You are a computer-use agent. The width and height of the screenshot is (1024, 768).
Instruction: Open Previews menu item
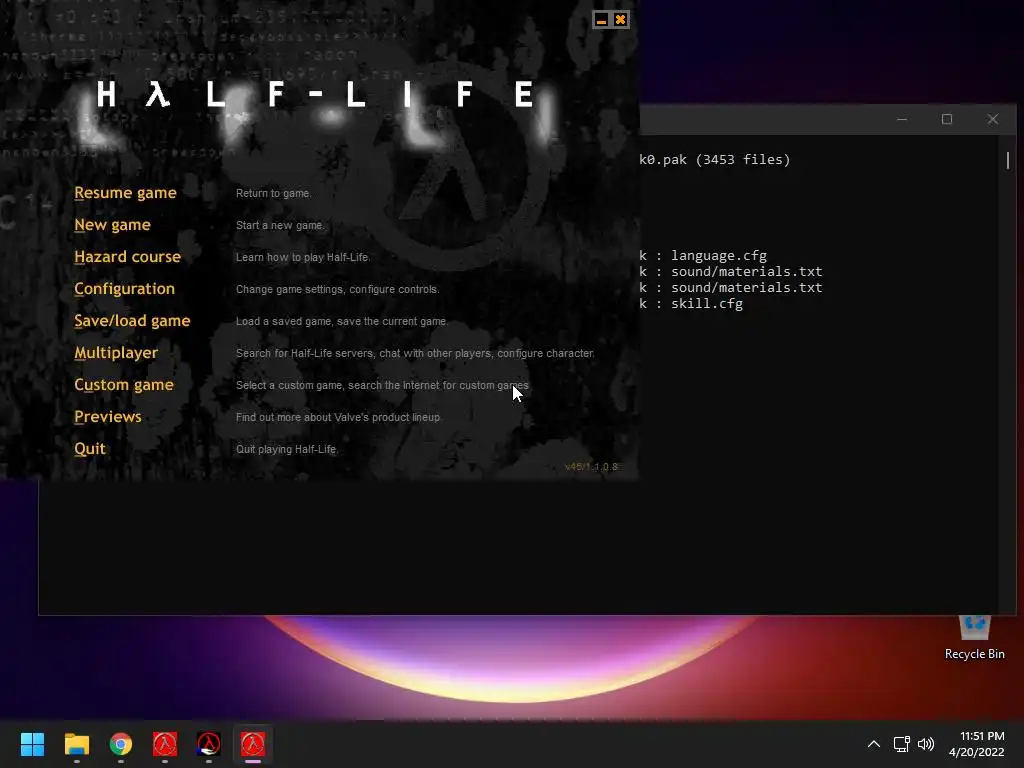click(108, 417)
